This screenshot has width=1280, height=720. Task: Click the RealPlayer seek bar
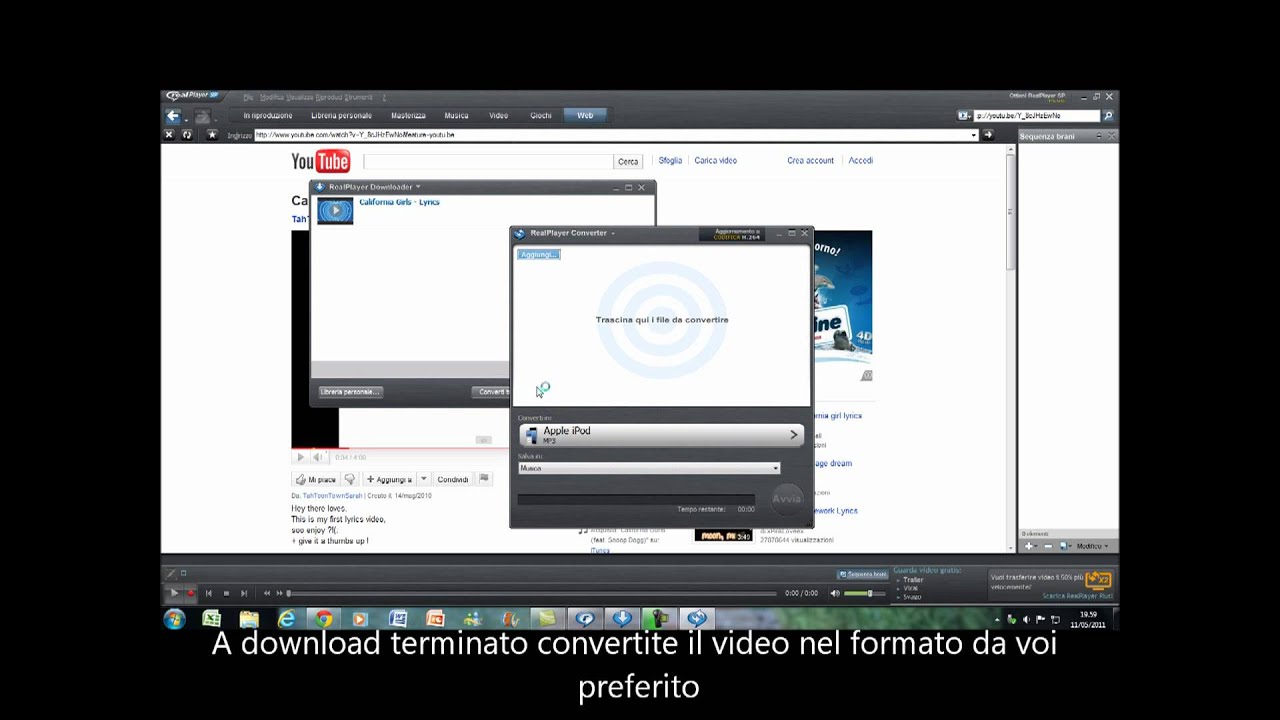532,593
